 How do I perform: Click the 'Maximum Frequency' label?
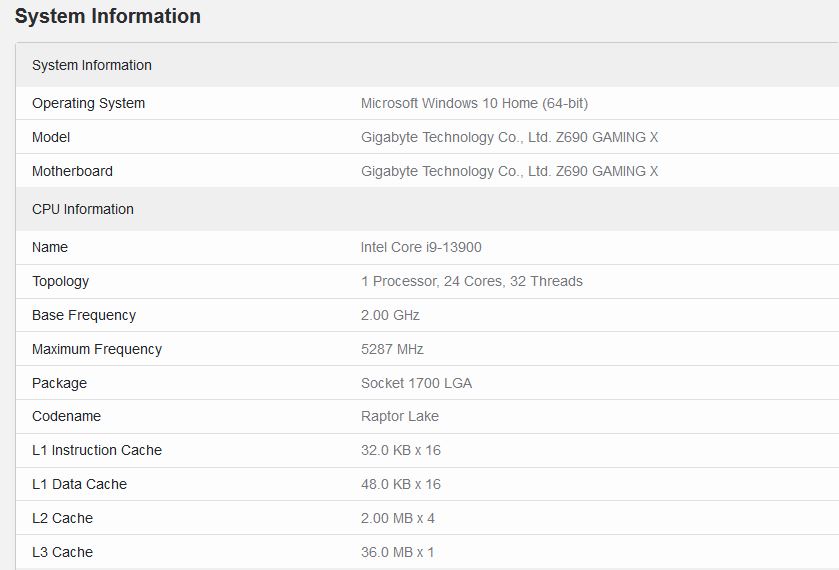[x=97, y=349]
